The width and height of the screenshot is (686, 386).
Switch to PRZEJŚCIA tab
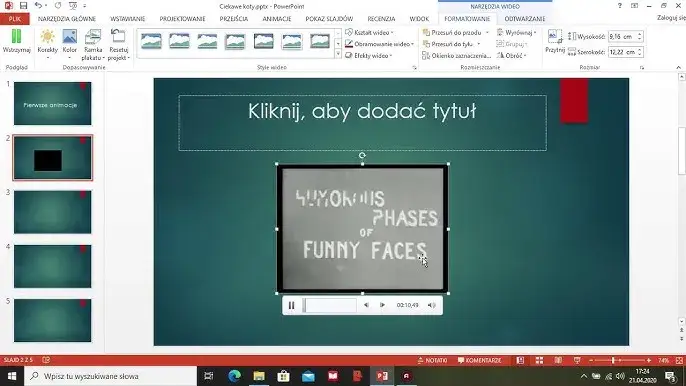pos(234,19)
